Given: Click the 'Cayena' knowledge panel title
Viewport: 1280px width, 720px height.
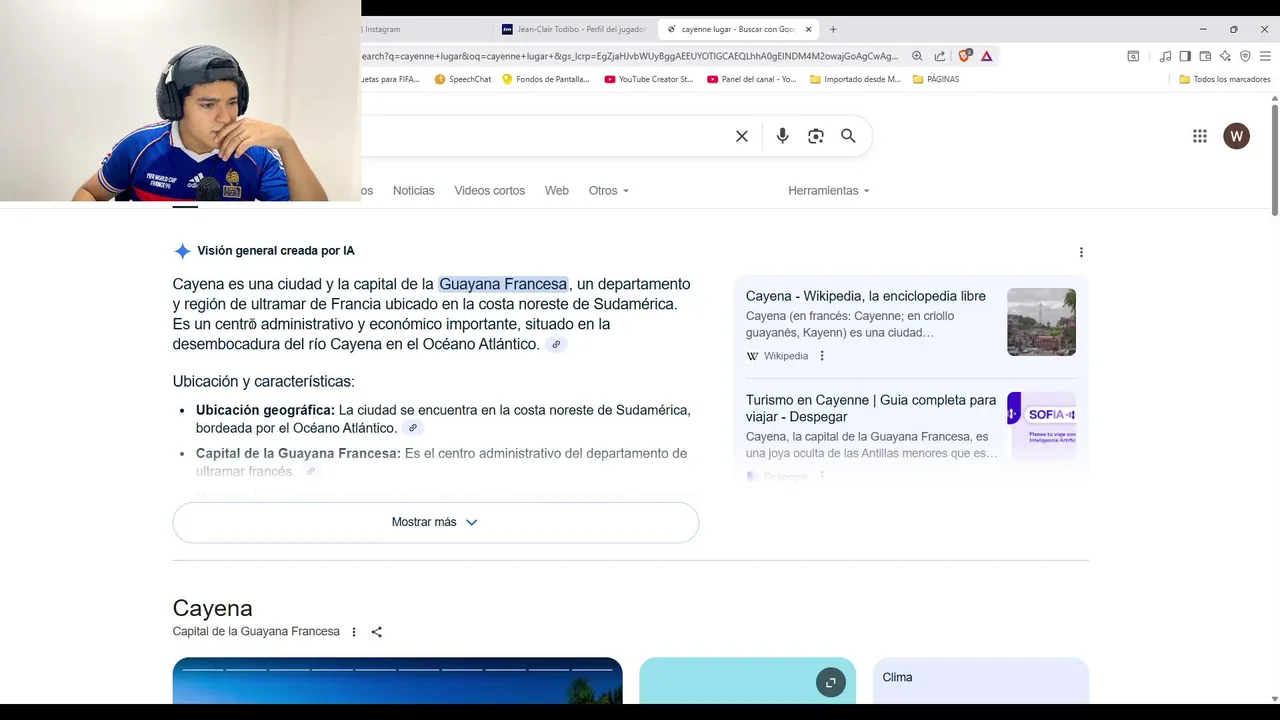Looking at the screenshot, I should point(212,608).
